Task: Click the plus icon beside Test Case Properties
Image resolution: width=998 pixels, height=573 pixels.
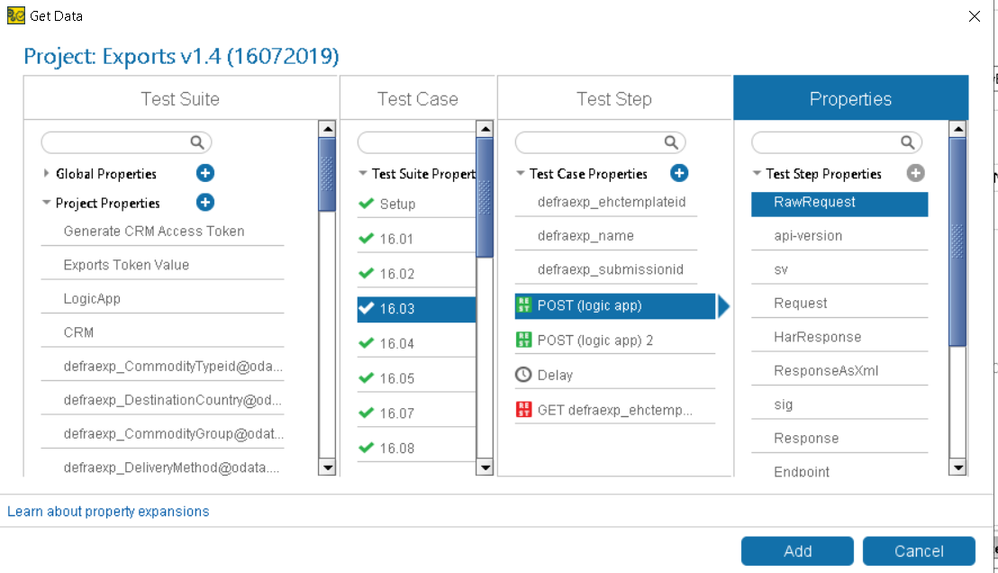Action: (x=679, y=173)
